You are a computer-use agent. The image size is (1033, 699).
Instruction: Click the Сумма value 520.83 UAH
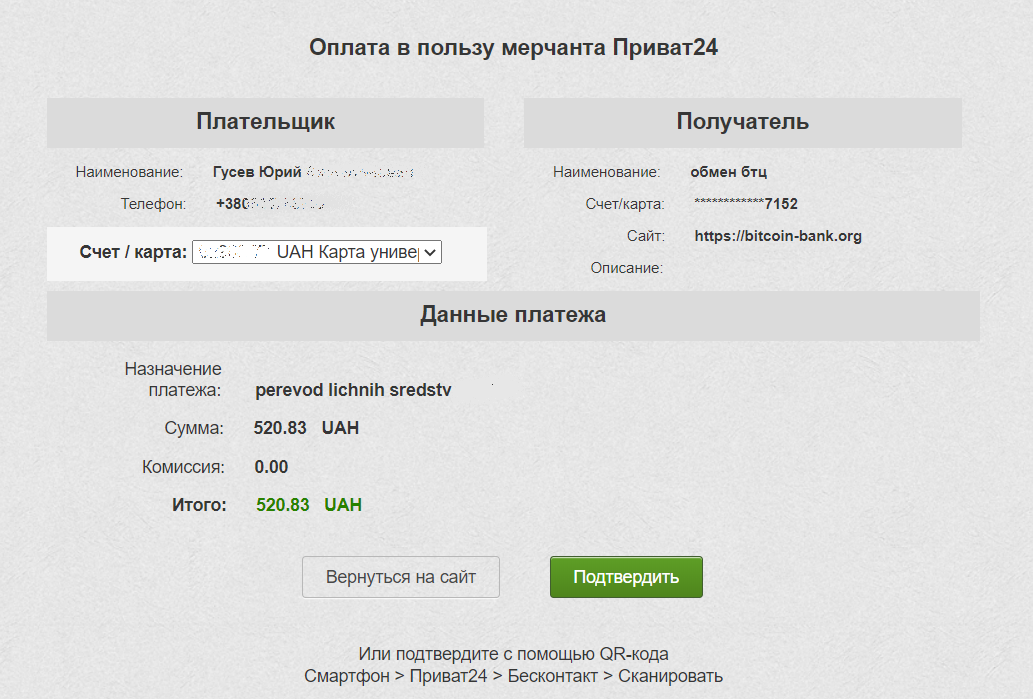pyautogui.click(x=306, y=428)
